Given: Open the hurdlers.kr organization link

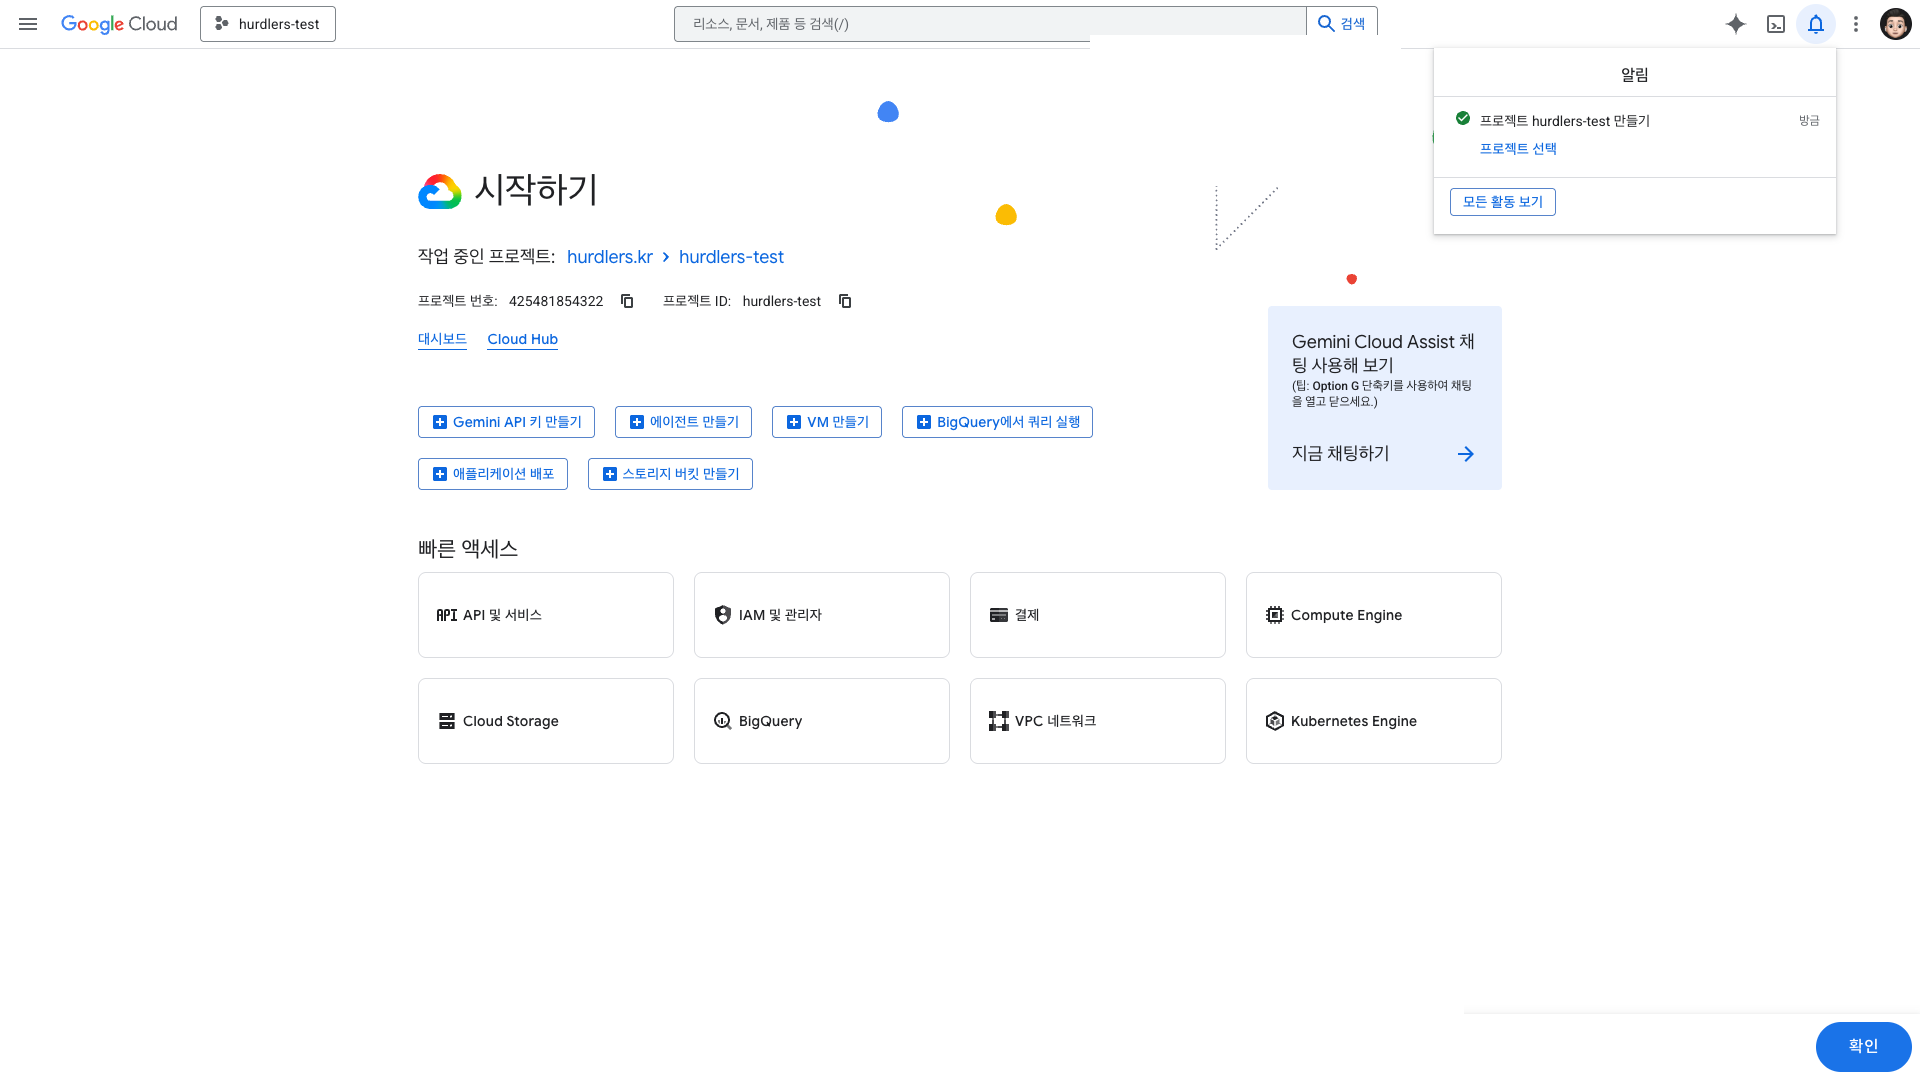Looking at the screenshot, I should 610,257.
